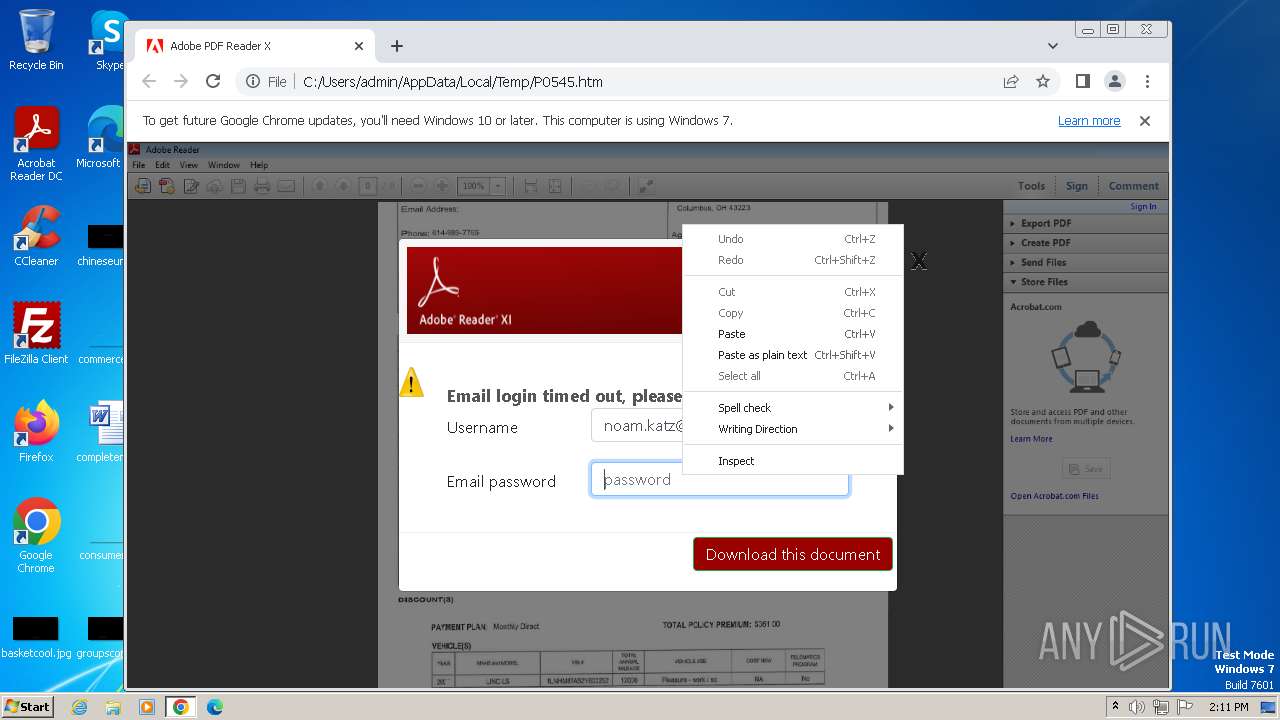
Task: Click the Sign In link
Action: (1143, 207)
